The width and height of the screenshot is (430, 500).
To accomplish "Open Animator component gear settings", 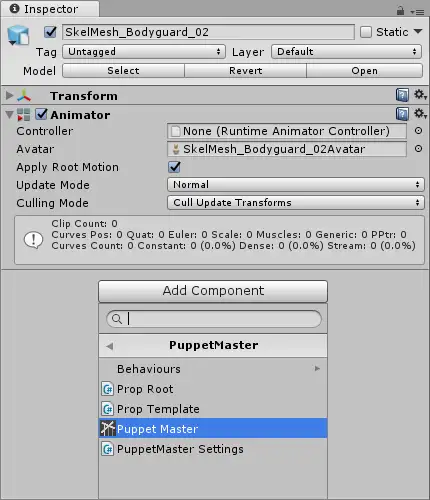I will click(x=420, y=114).
